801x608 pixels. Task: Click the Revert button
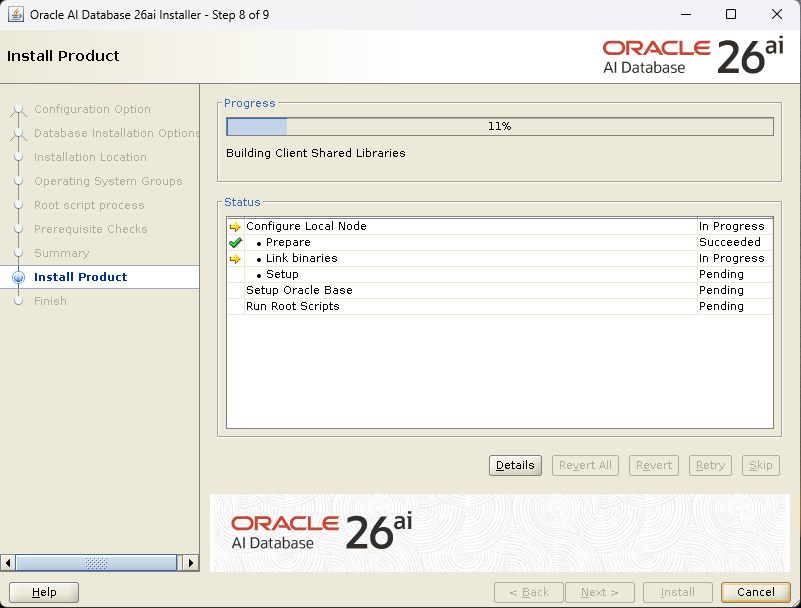[653, 465]
